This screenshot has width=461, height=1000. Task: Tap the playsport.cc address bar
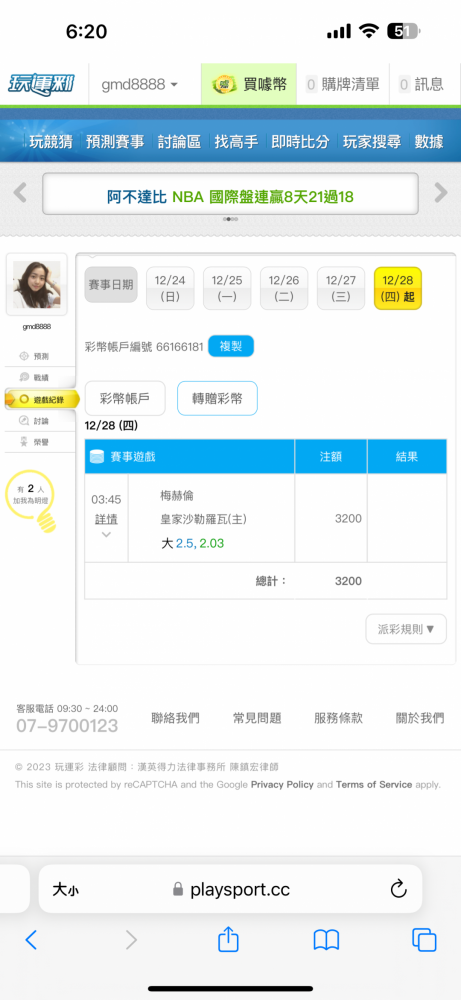point(230,889)
